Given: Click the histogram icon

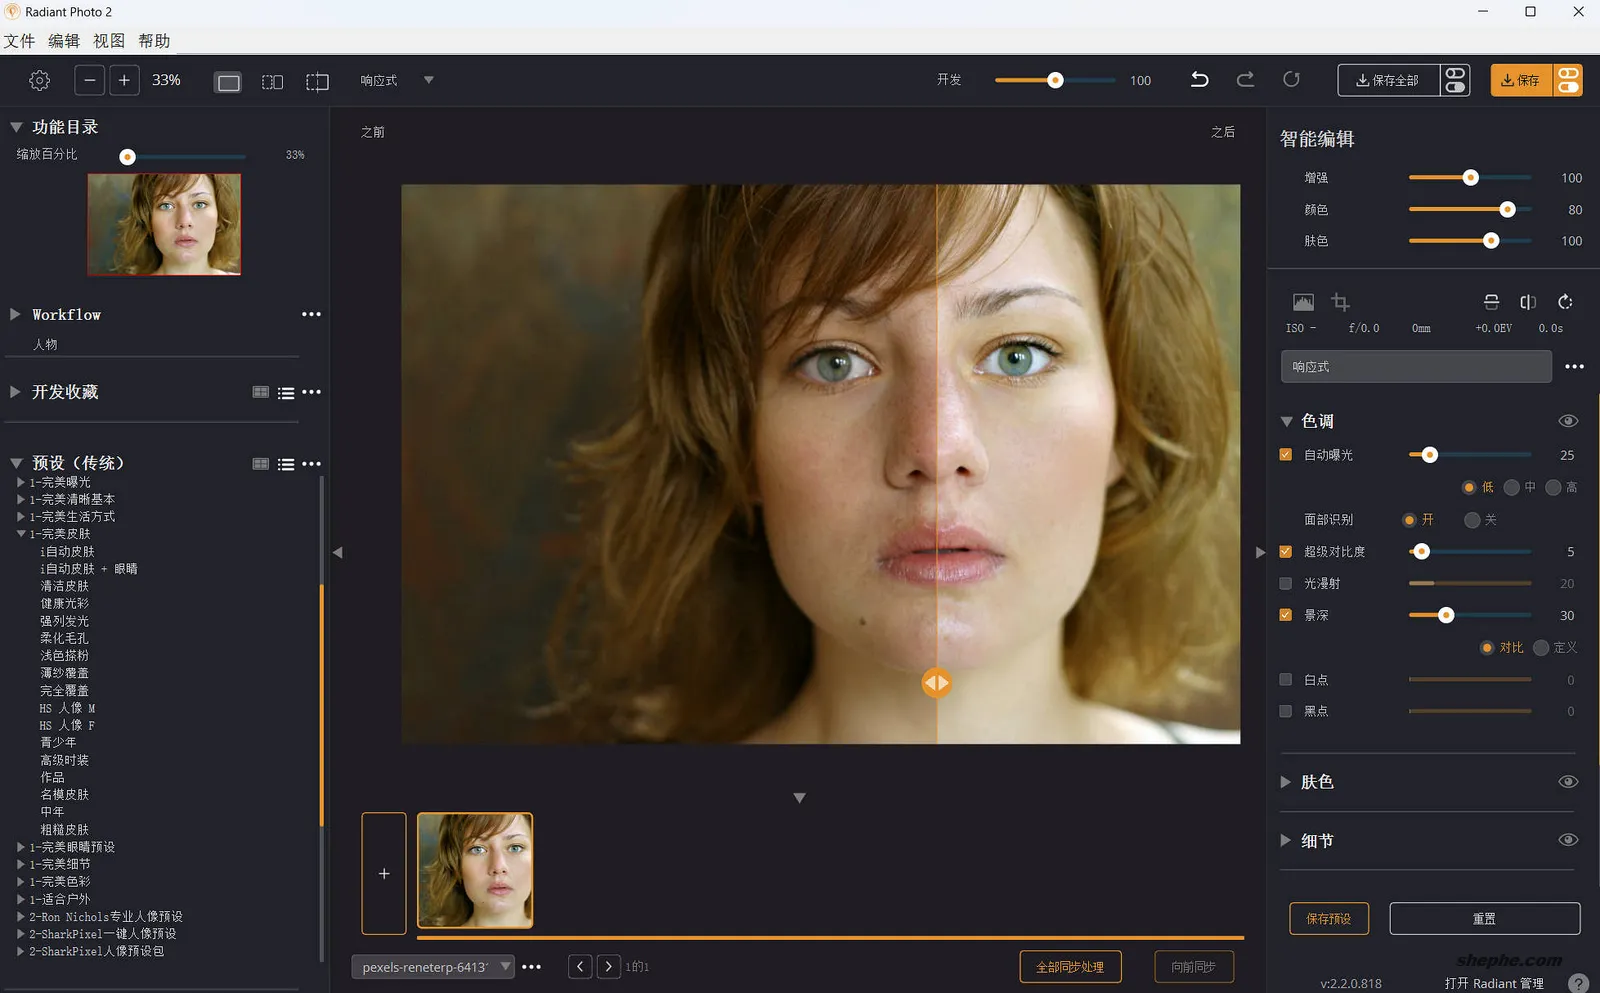Looking at the screenshot, I should 1302,302.
